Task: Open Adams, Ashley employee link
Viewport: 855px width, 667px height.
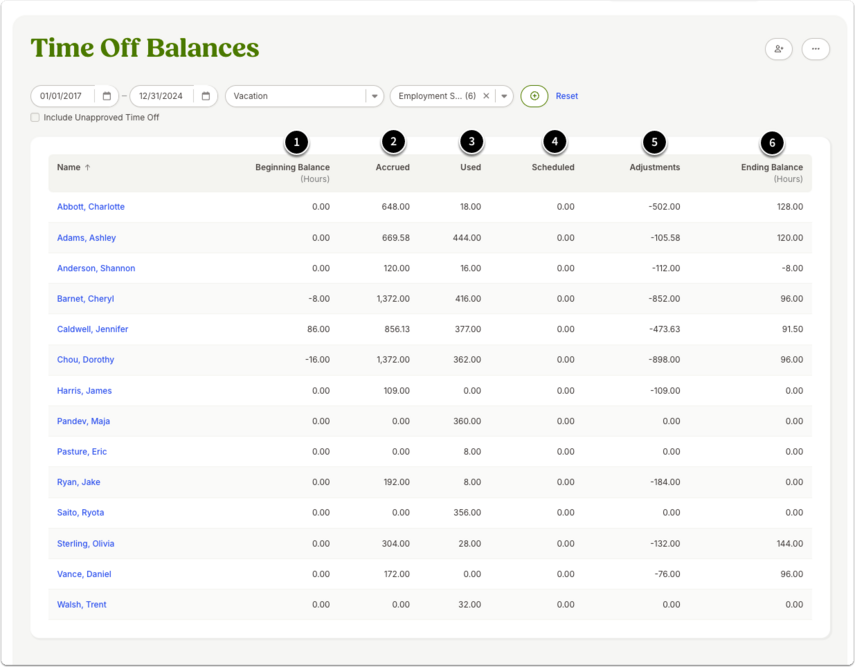Action: (86, 238)
